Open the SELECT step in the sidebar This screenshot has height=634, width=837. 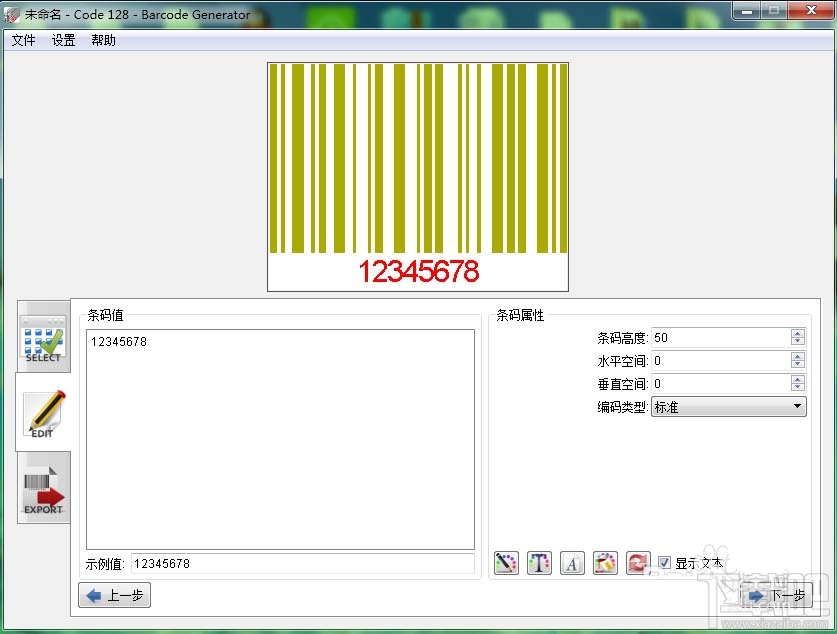pyautogui.click(x=42, y=340)
